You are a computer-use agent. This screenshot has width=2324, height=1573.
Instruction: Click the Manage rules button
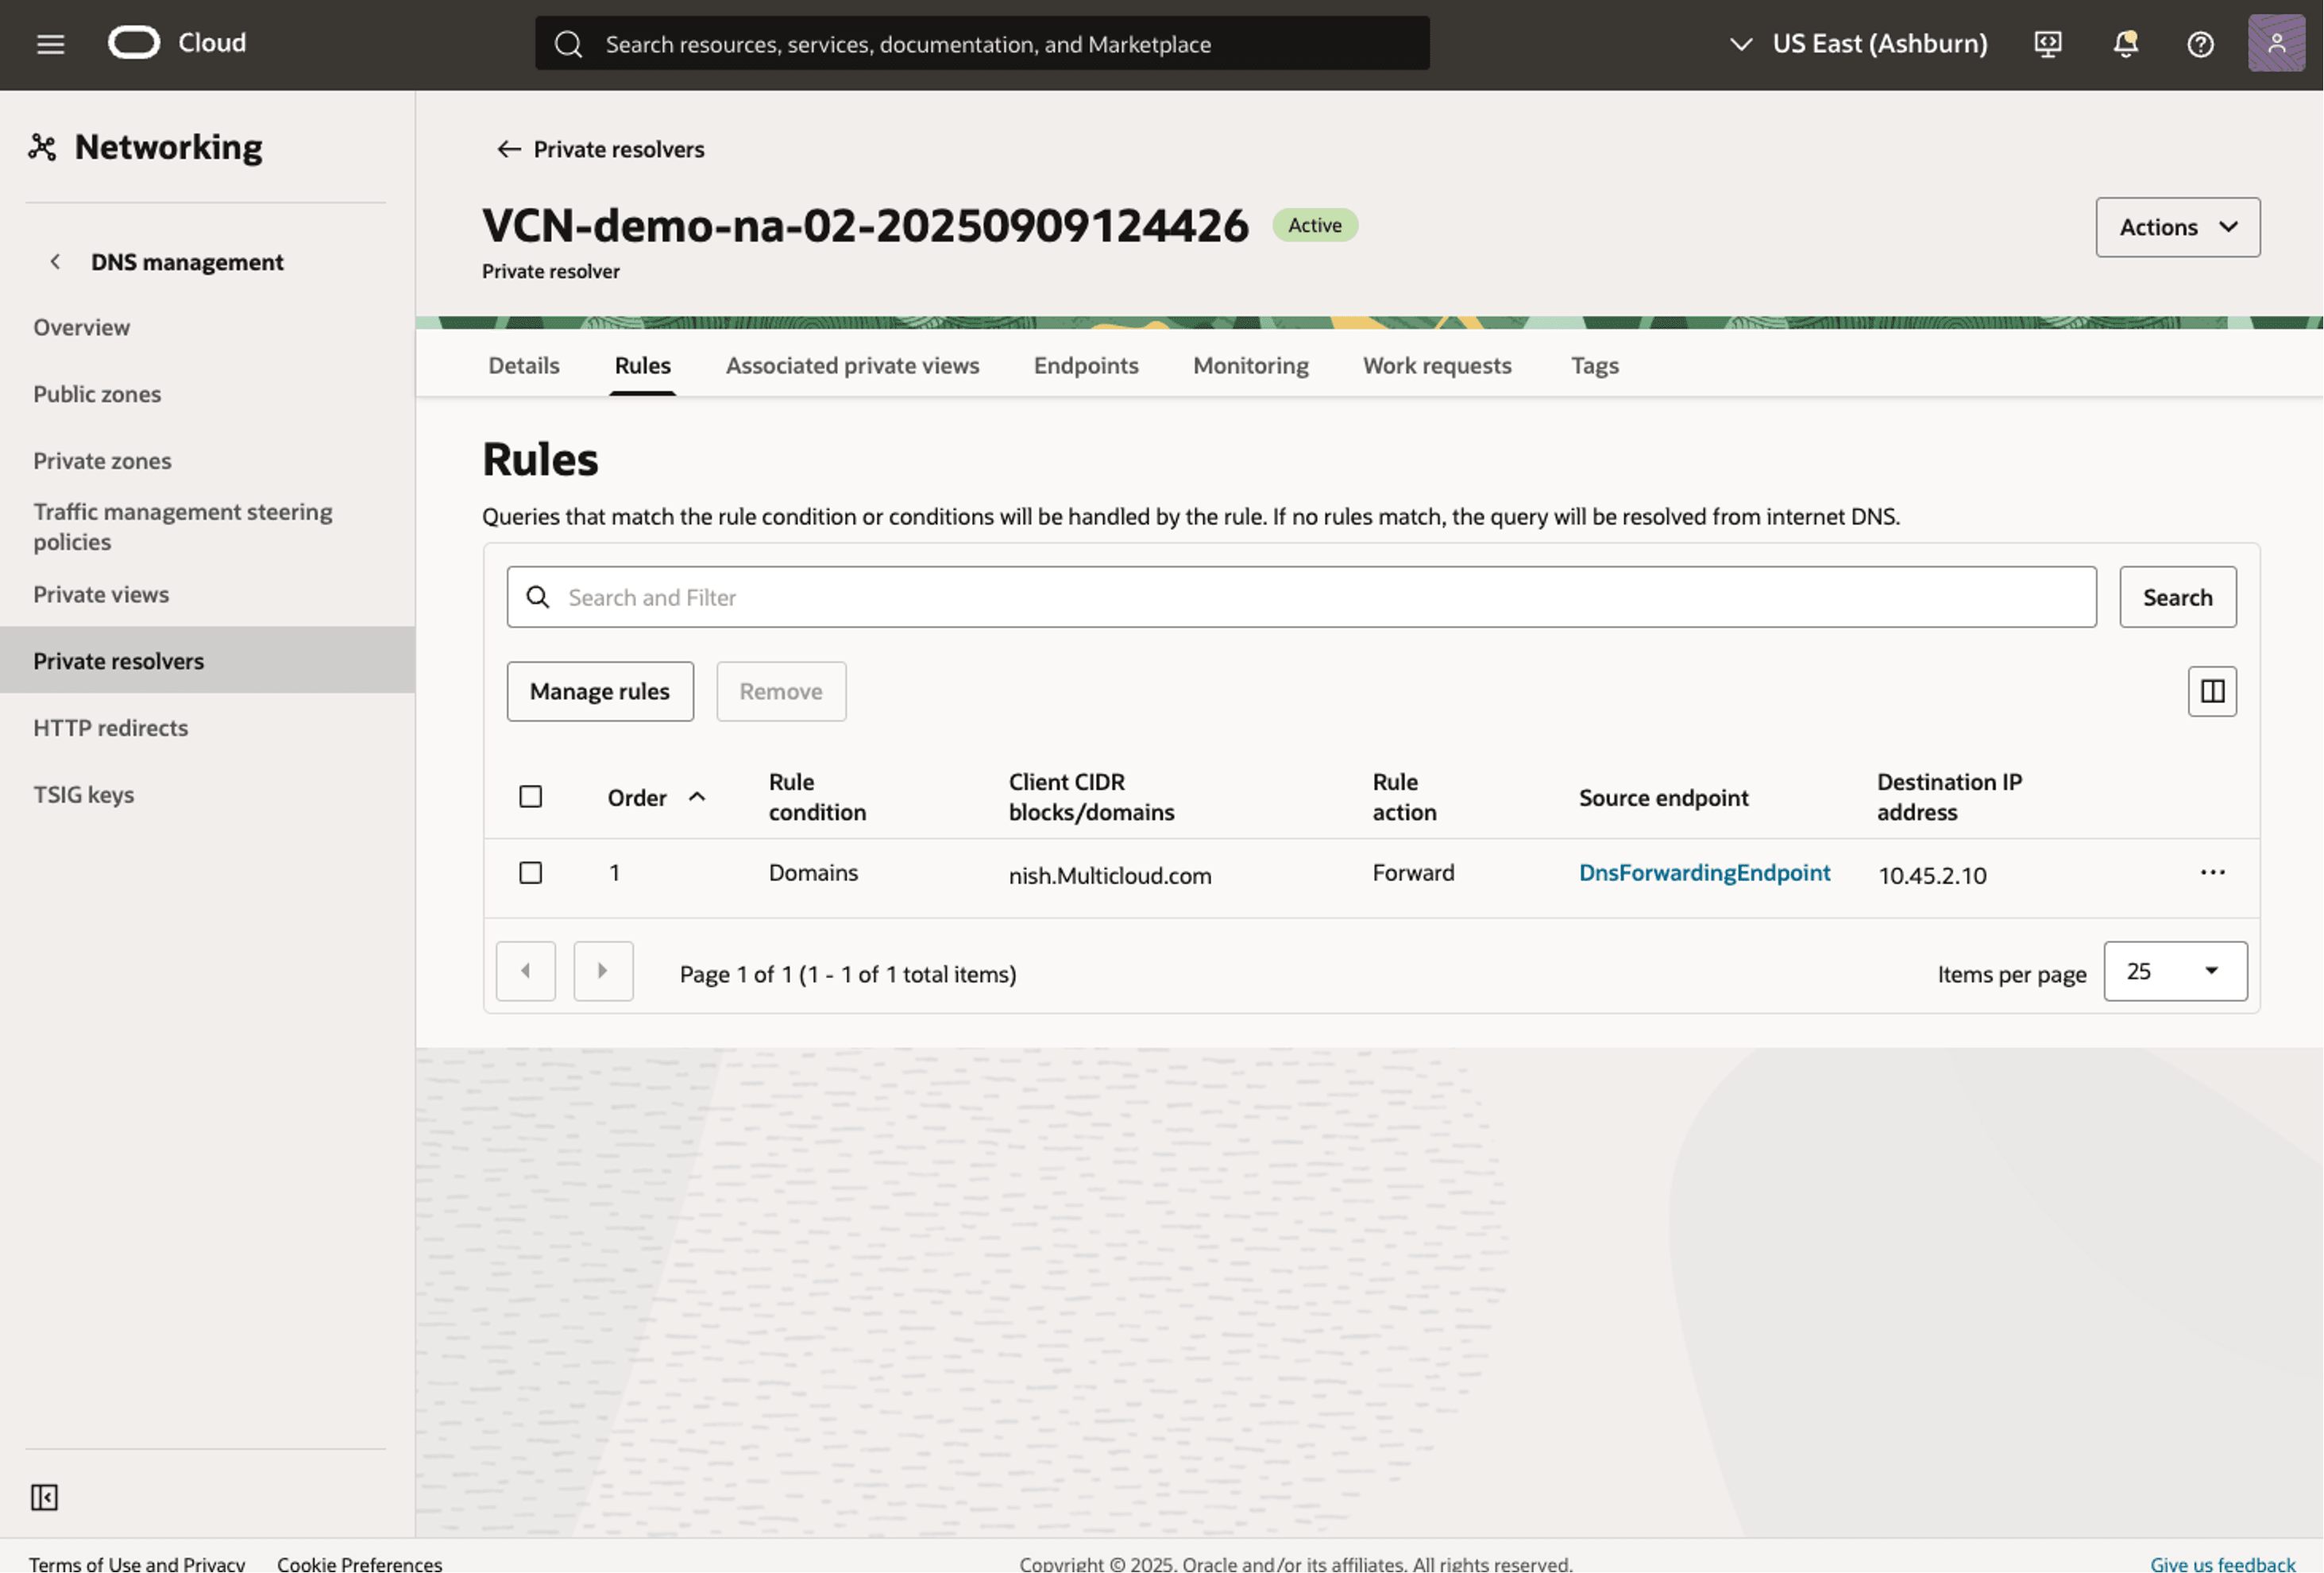coord(599,691)
